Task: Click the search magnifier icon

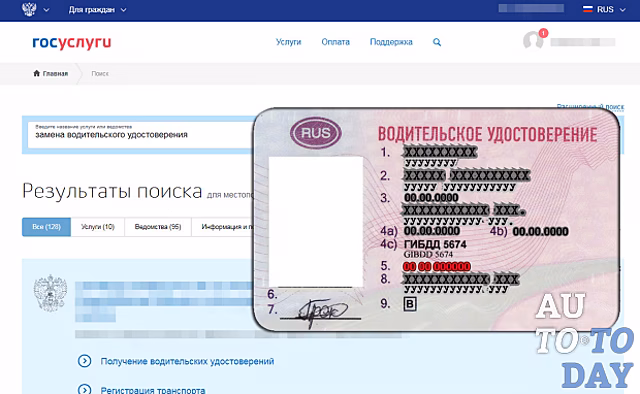Action: pyautogui.click(x=437, y=42)
